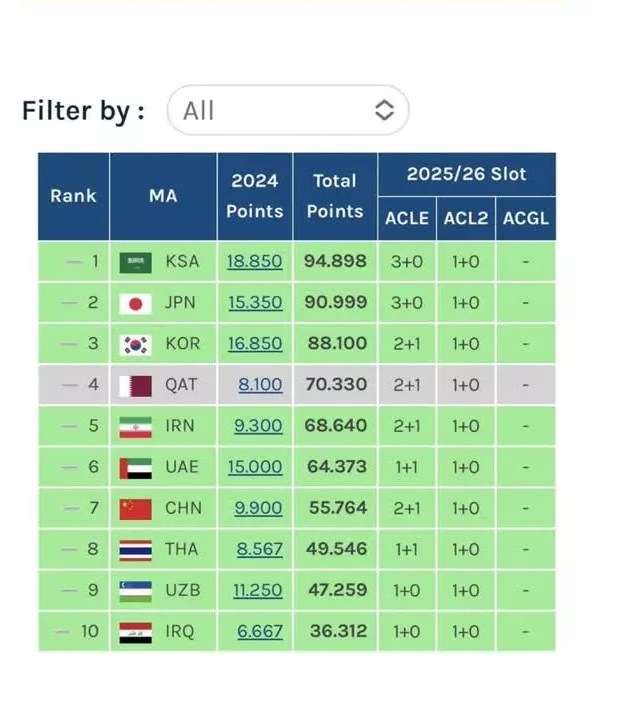The height and width of the screenshot is (704, 636).
Task: Click the Uzbekistan flag icon
Action: 135,590
